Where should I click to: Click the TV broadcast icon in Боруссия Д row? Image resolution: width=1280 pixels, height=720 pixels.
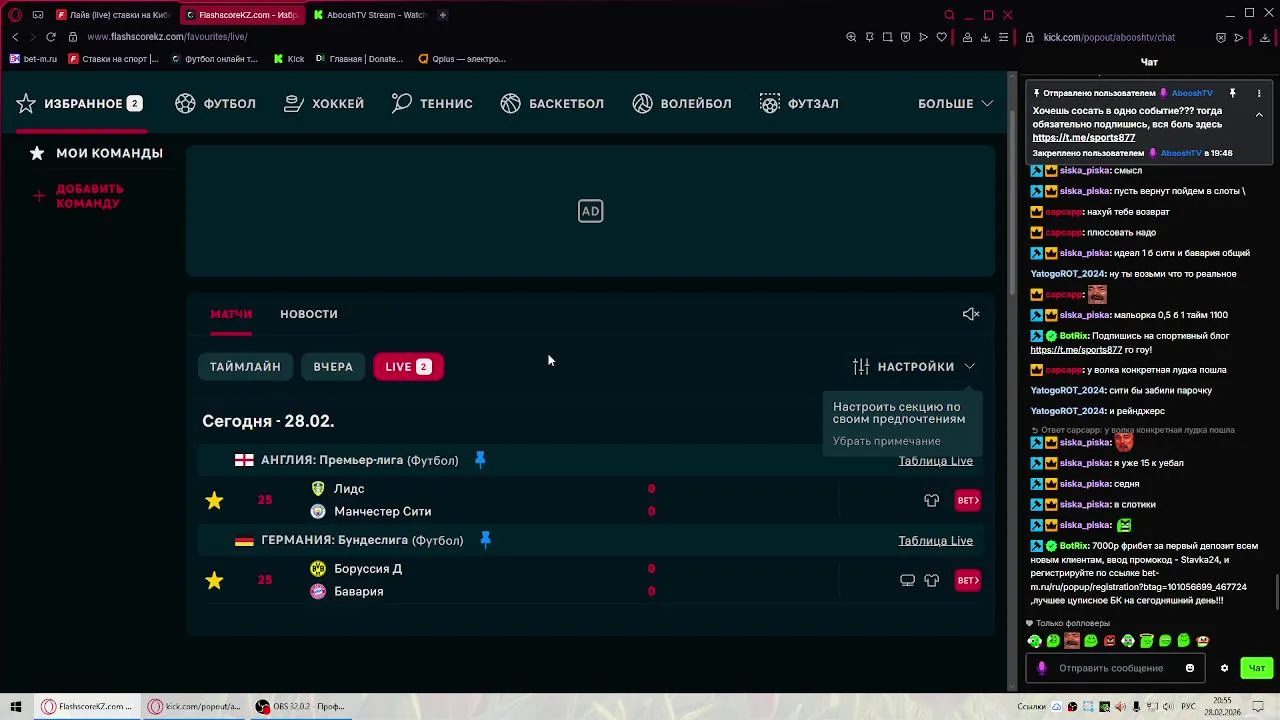coord(907,580)
